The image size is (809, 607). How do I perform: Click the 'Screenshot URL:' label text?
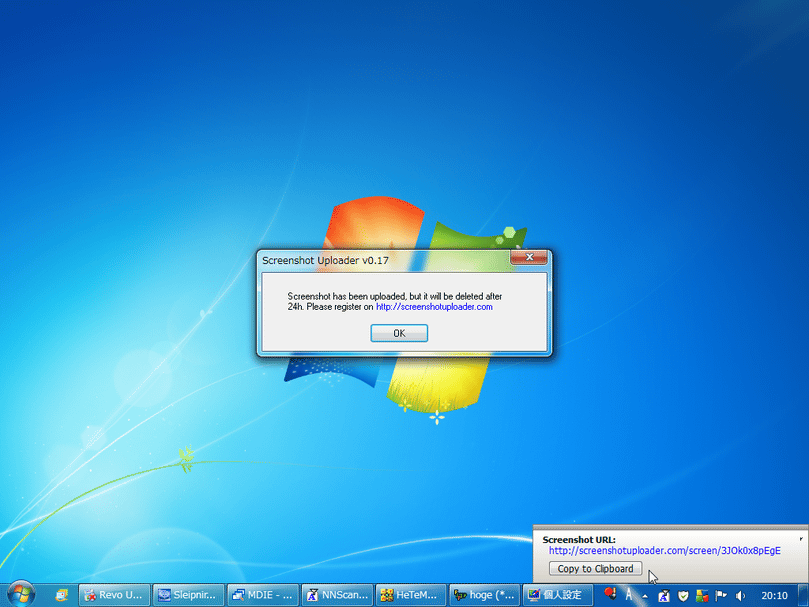(x=579, y=540)
